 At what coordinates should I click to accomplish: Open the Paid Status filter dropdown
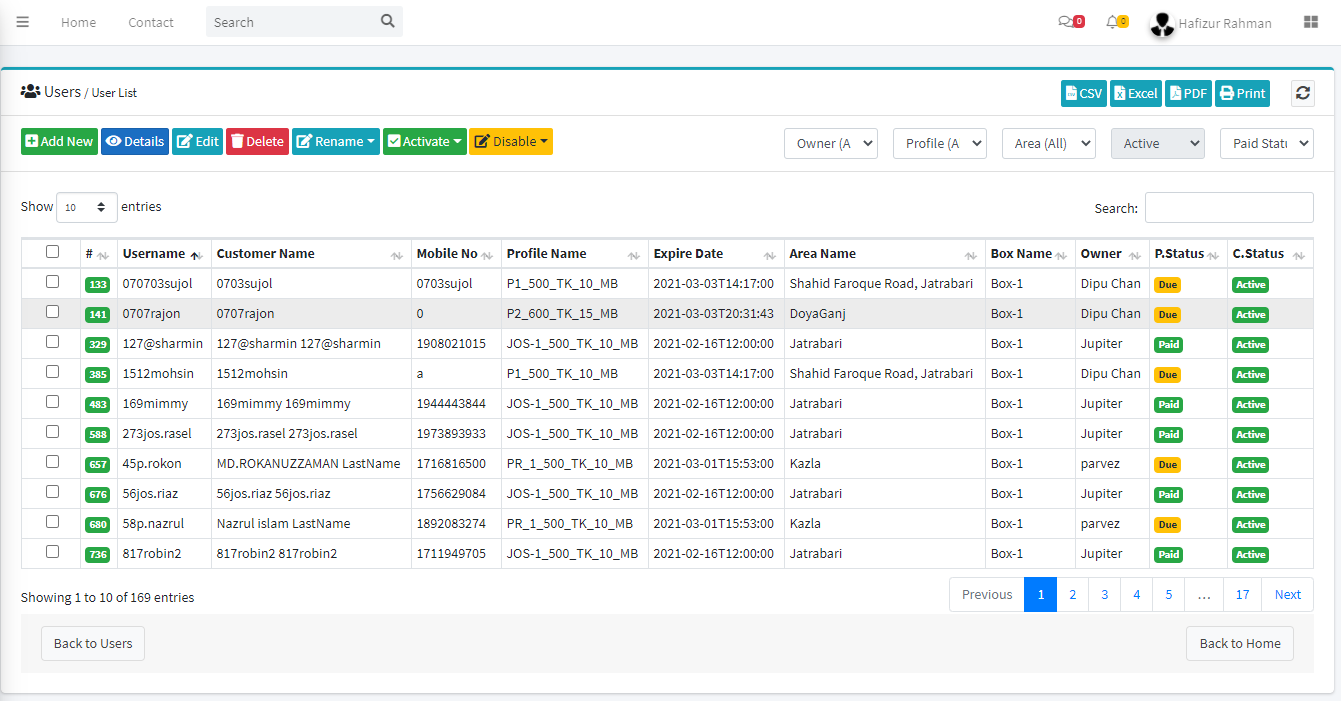[x=1266, y=143]
